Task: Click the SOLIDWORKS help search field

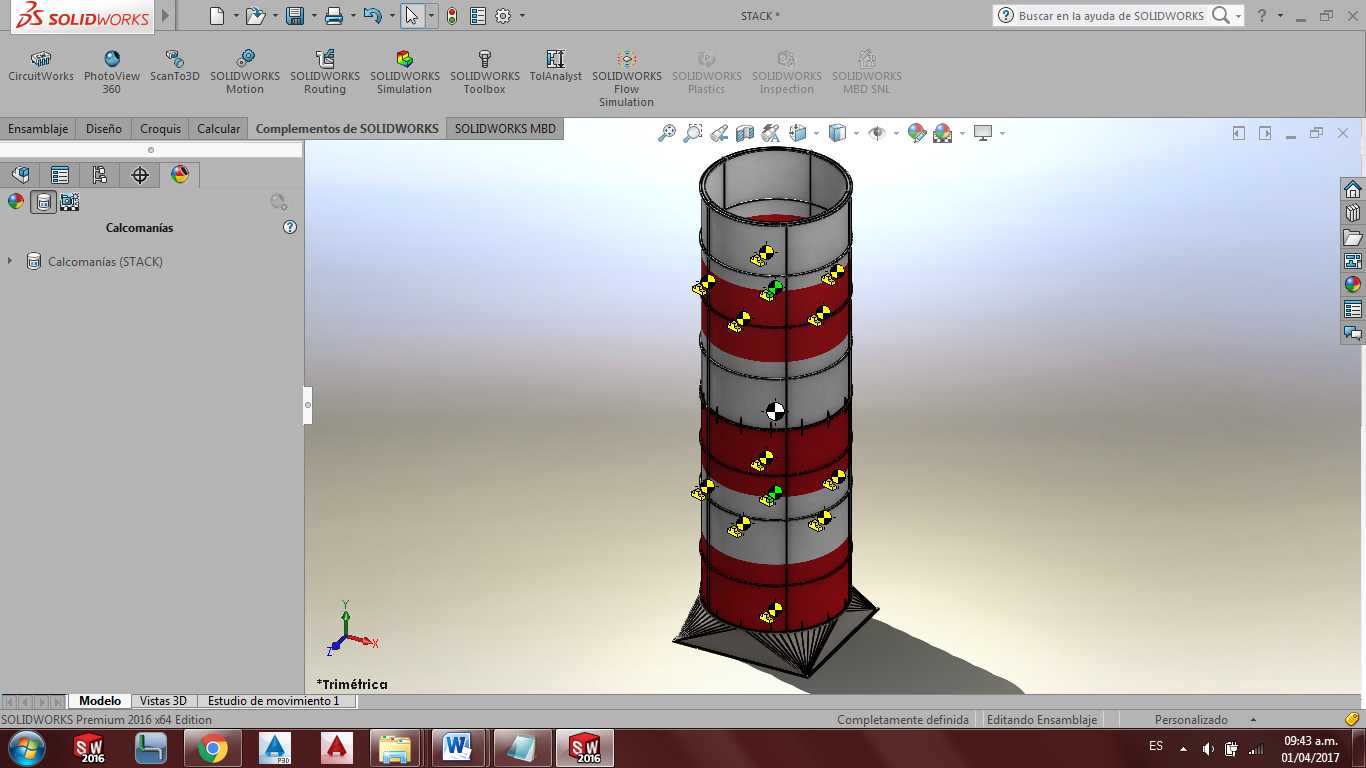Action: 1113,16
